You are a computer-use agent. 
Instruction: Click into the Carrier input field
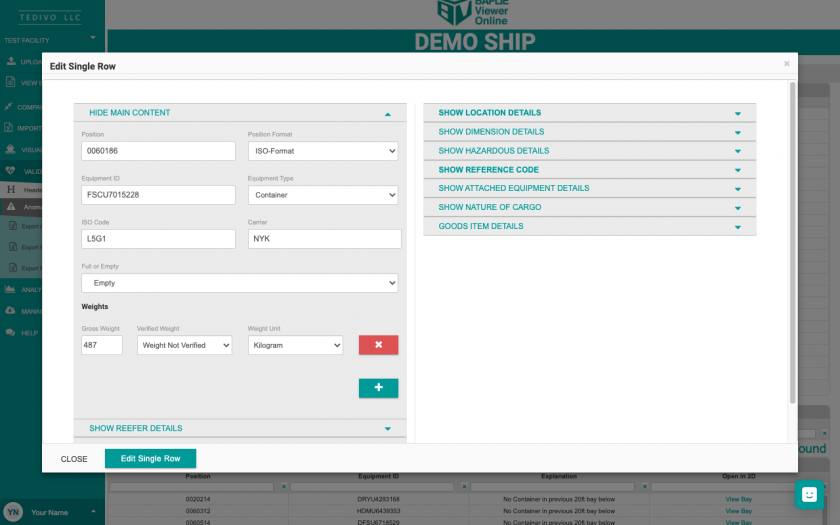coord(325,239)
